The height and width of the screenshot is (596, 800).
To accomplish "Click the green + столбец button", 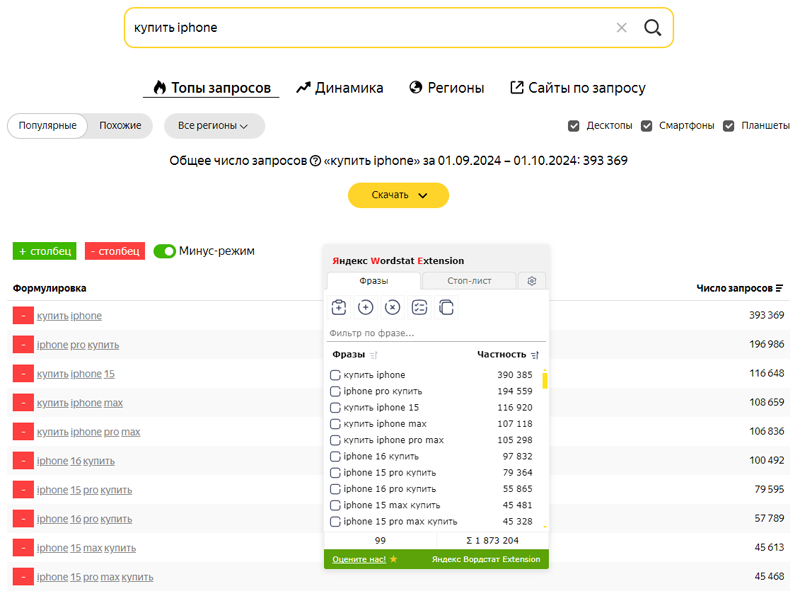I will pyautogui.click(x=44, y=251).
